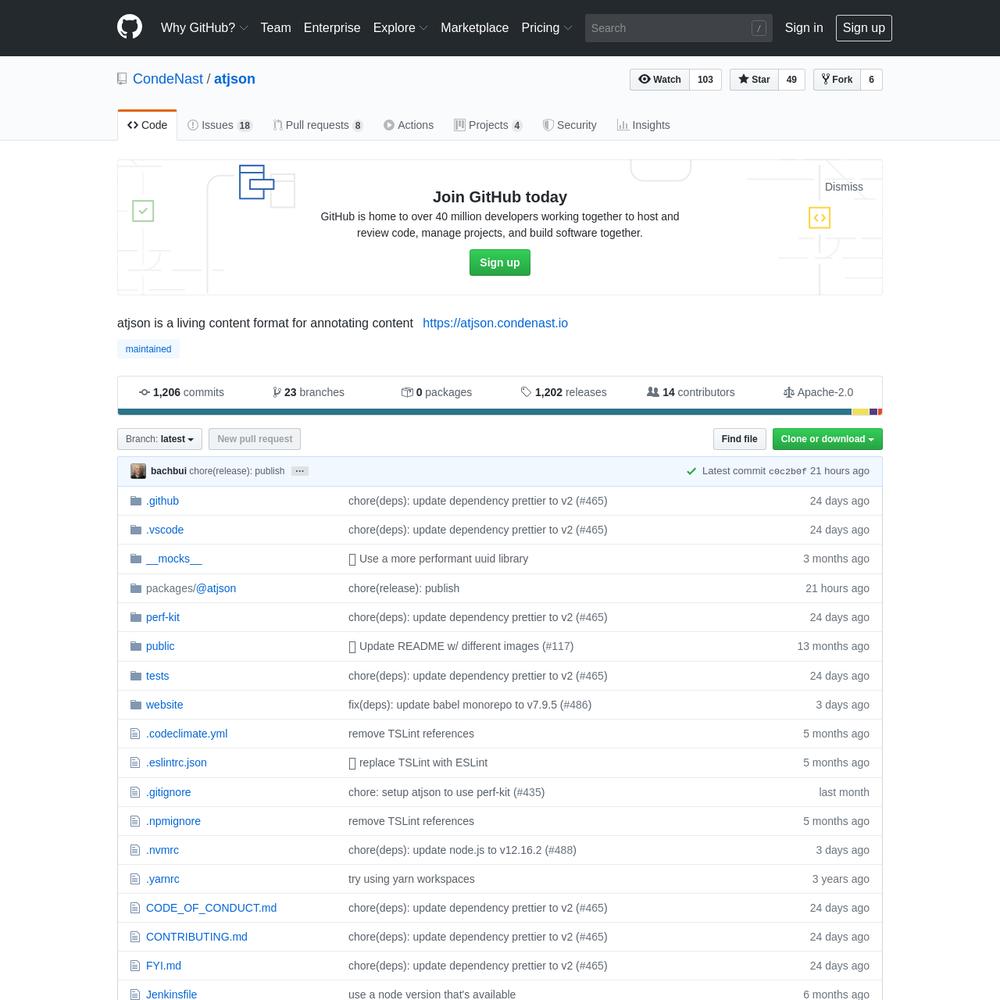Click the folder icon for __mocks__
1000x1000 pixels.
(135, 559)
